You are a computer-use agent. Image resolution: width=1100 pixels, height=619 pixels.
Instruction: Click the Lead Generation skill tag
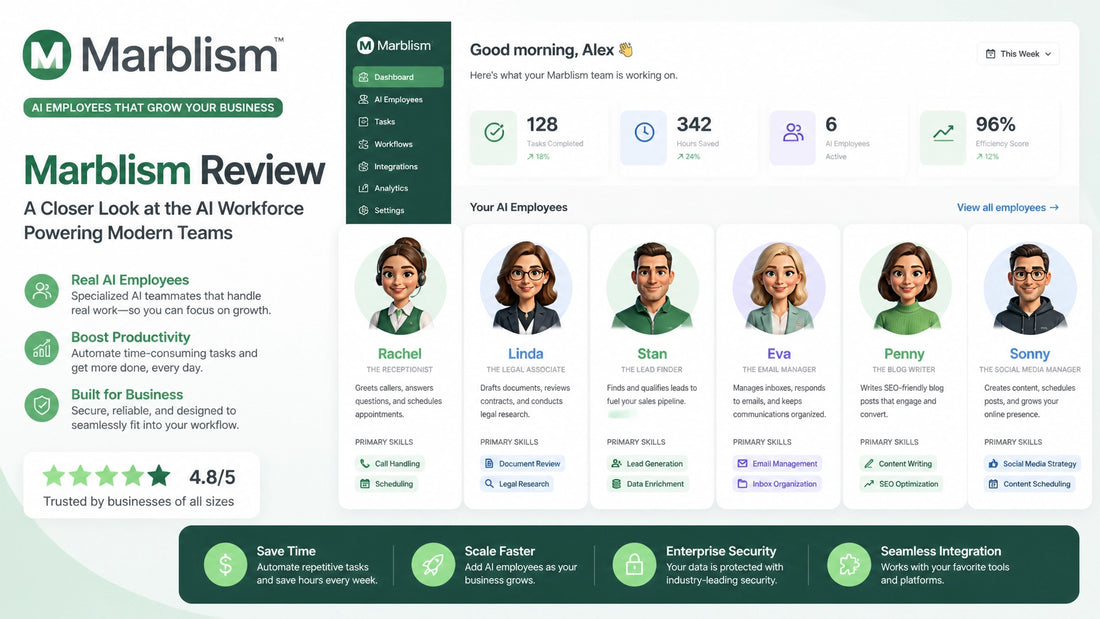(647, 464)
